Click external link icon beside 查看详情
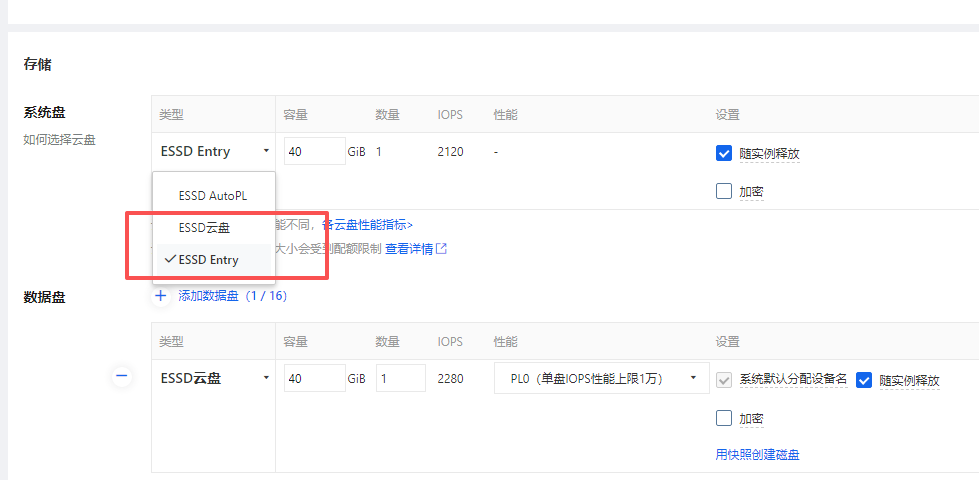Viewport: 979px width, 480px height. click(x=441, y=249)
